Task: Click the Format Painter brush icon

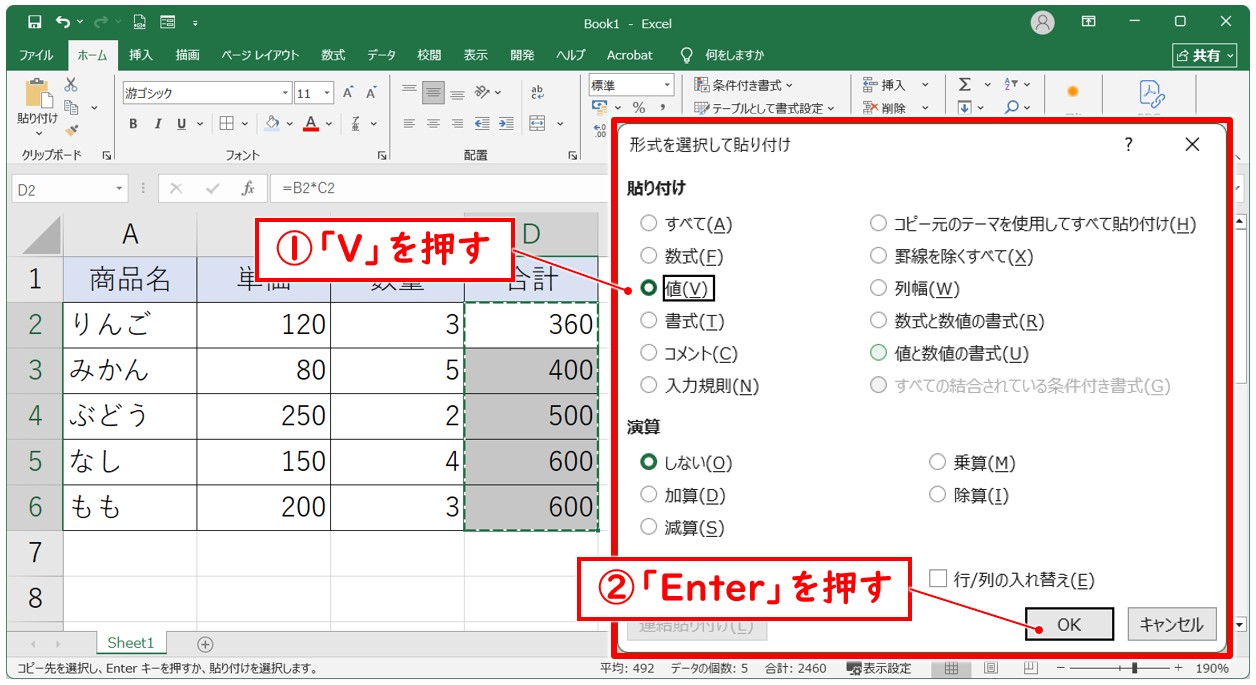Action: 71,129
